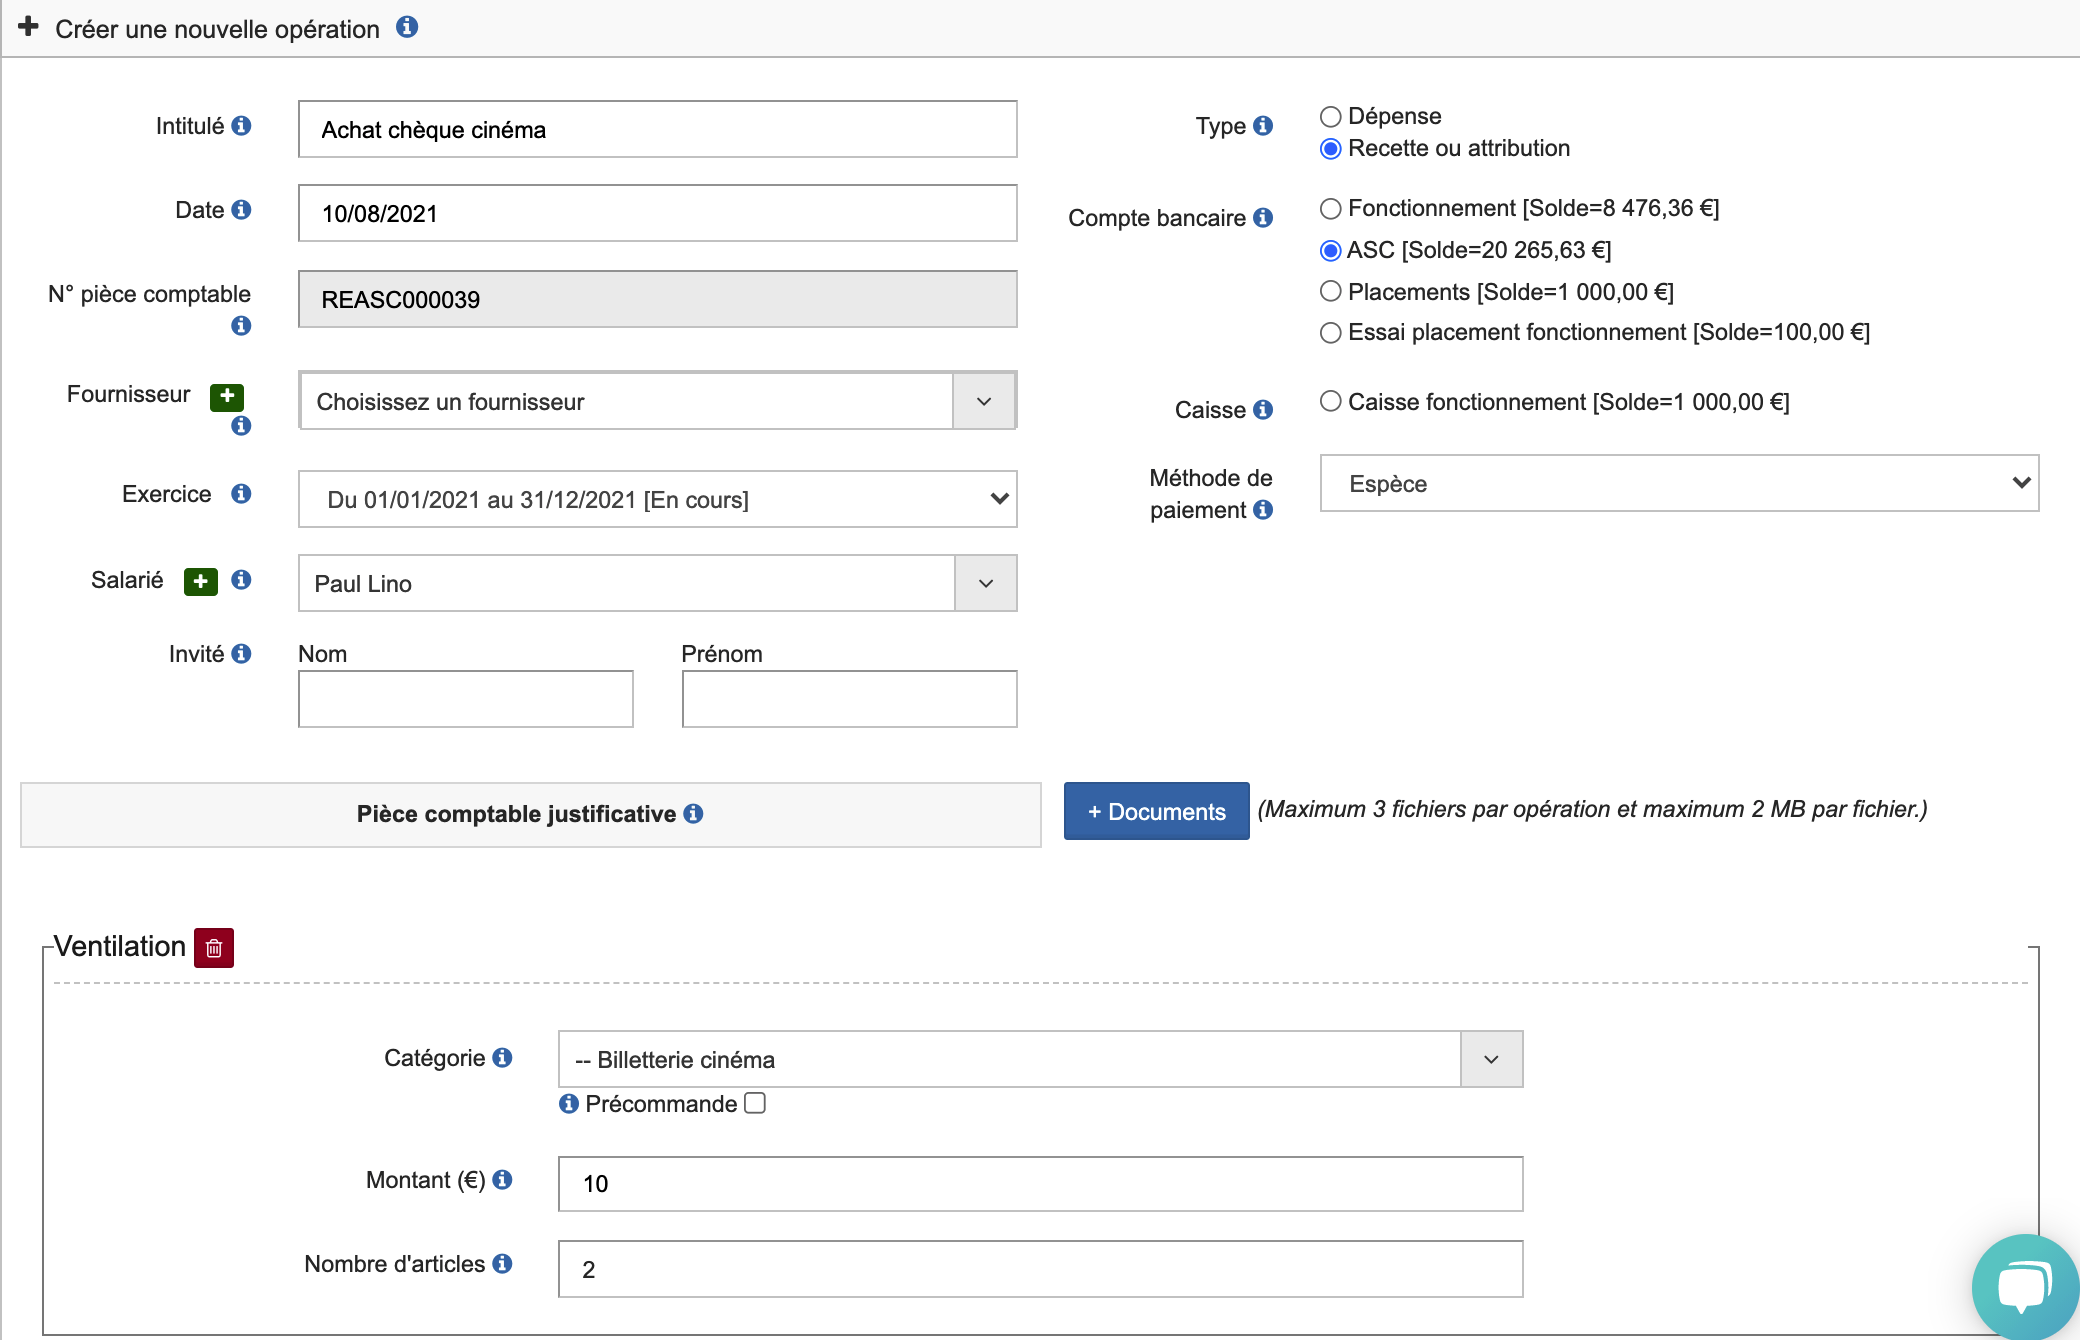Click info icon beside Méthode de paiement
The height and width of the screenshot is (1340, 2080).
(1263, 510)
